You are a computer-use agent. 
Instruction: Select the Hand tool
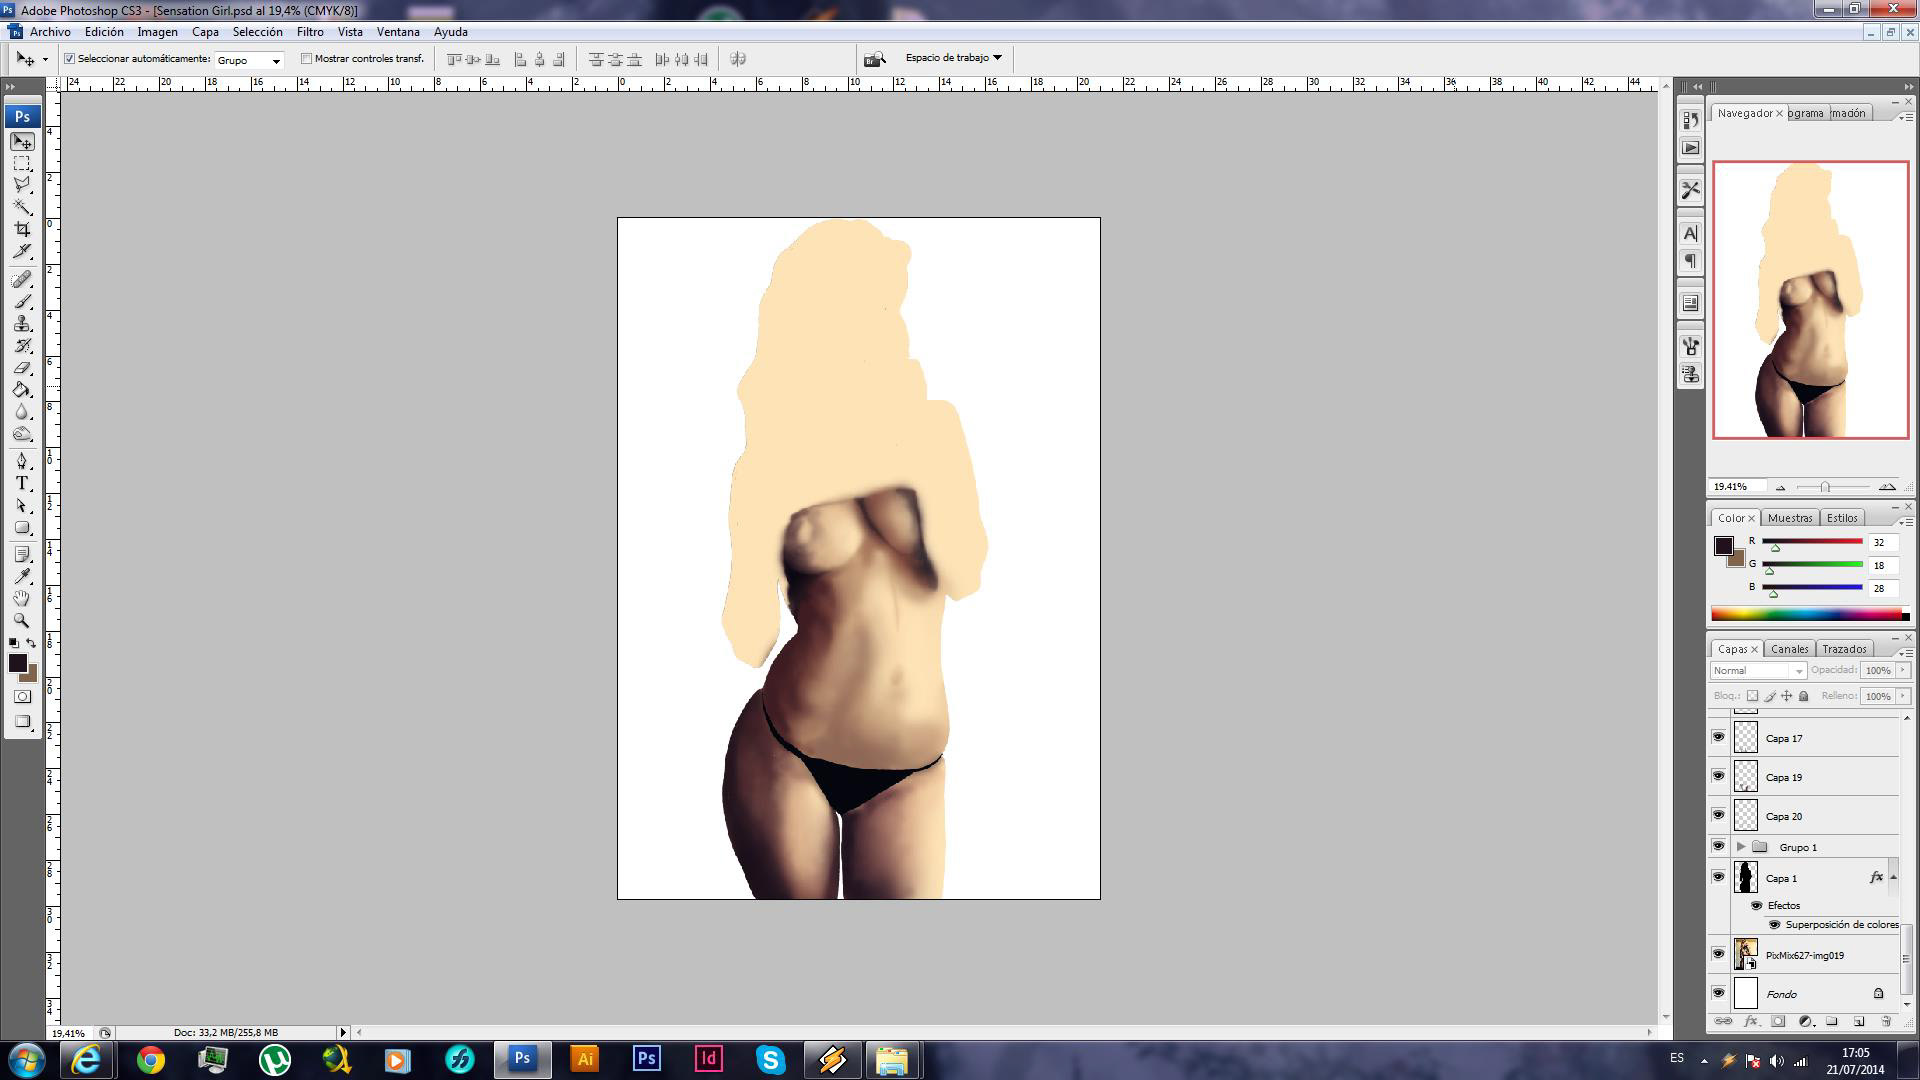click(x=22, y=598)
